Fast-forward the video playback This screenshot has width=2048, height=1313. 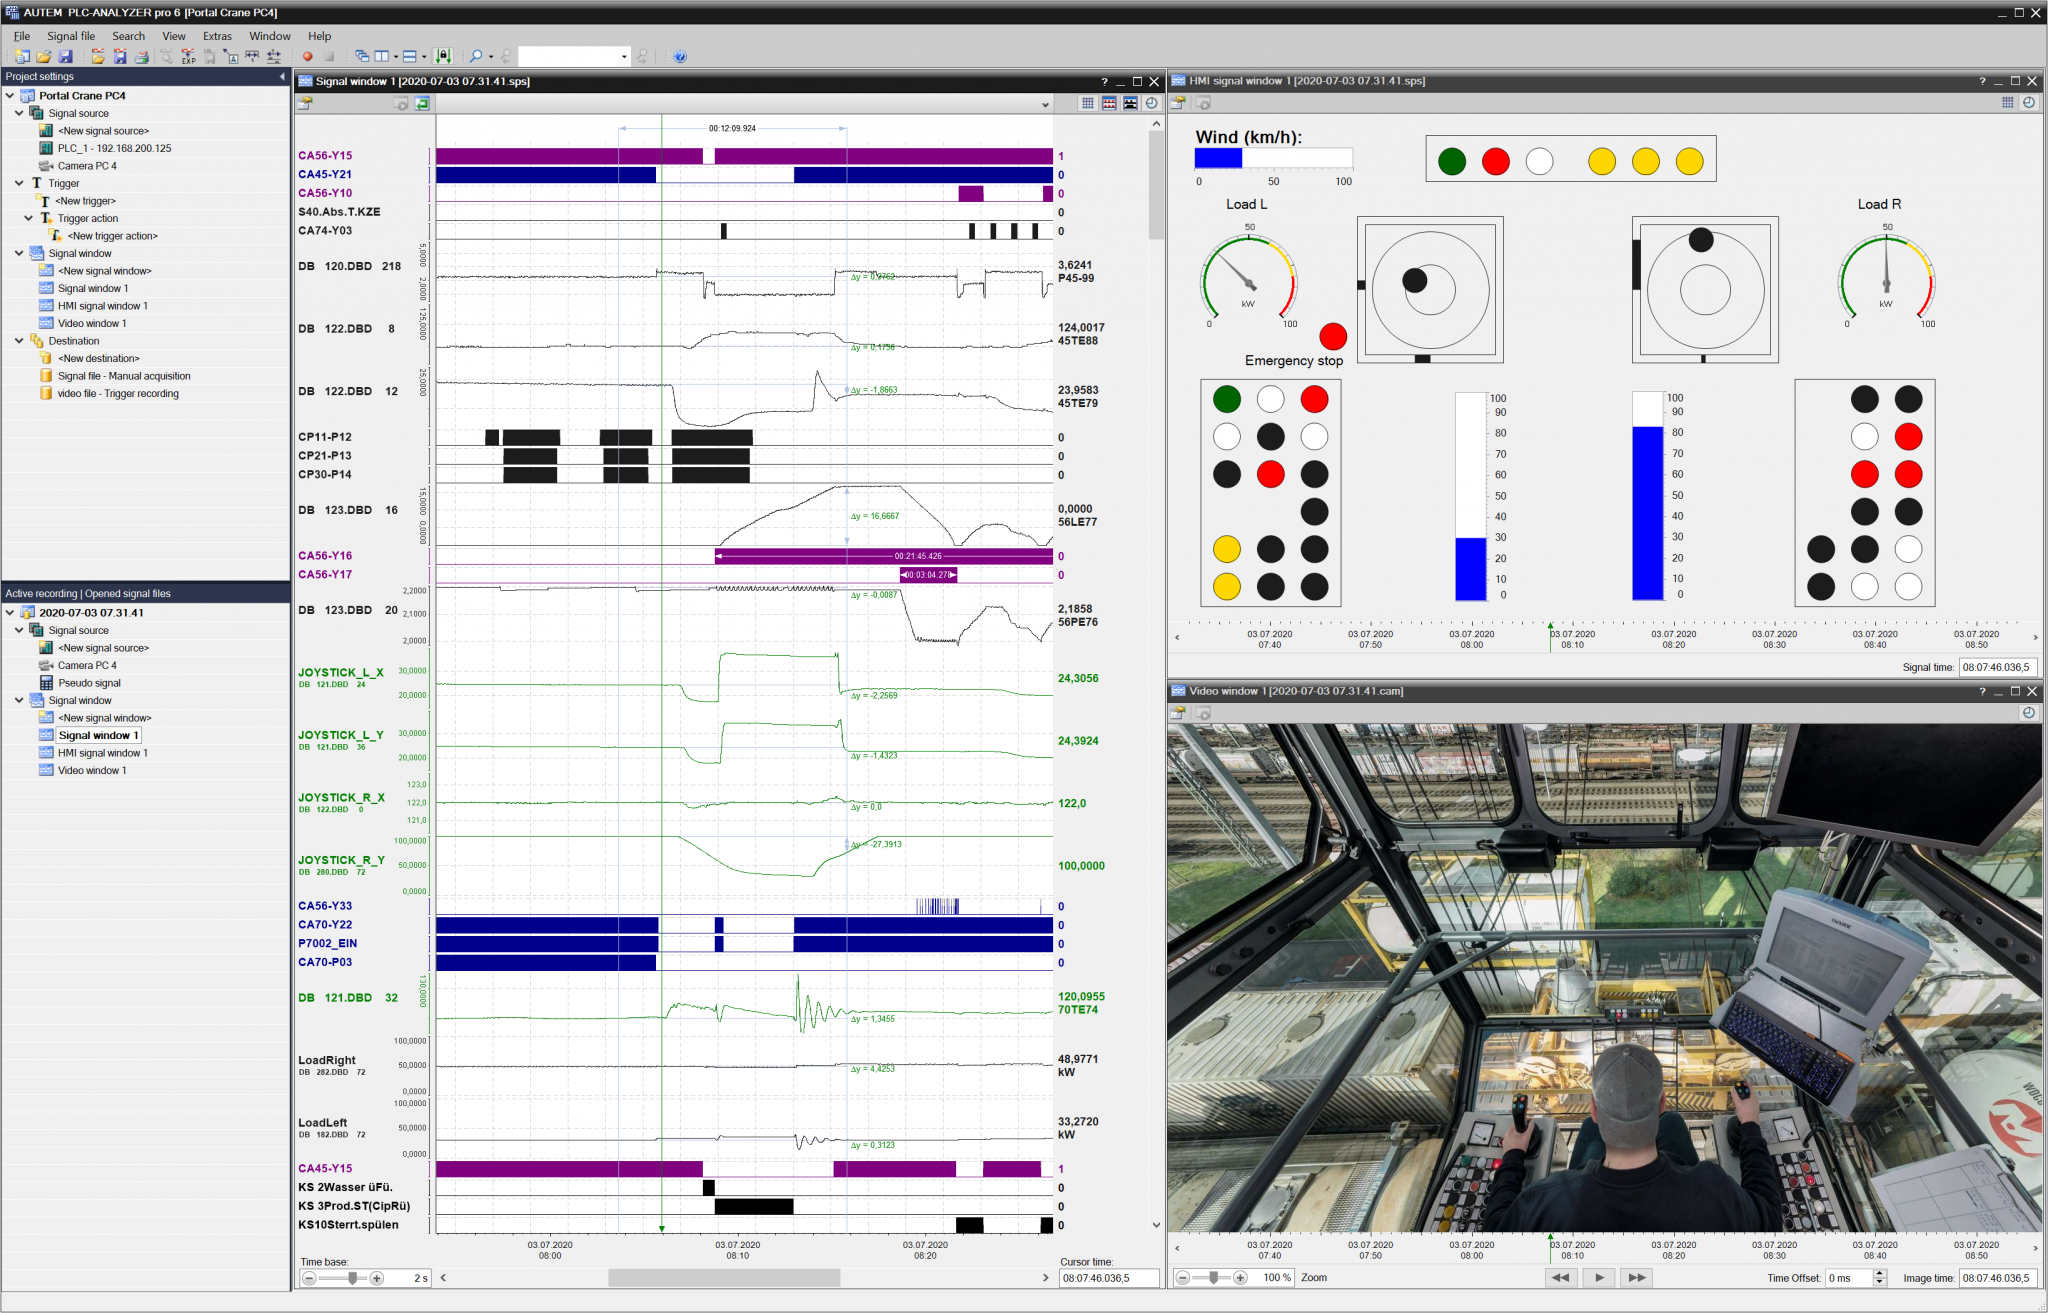(x=1636, y=1277)
